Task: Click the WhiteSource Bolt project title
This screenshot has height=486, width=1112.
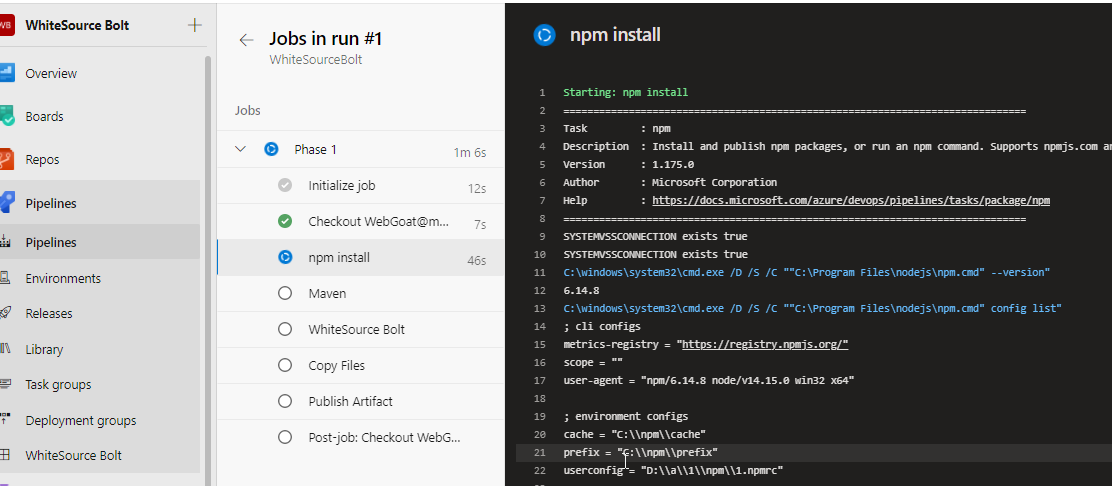Action: [77, 25]
